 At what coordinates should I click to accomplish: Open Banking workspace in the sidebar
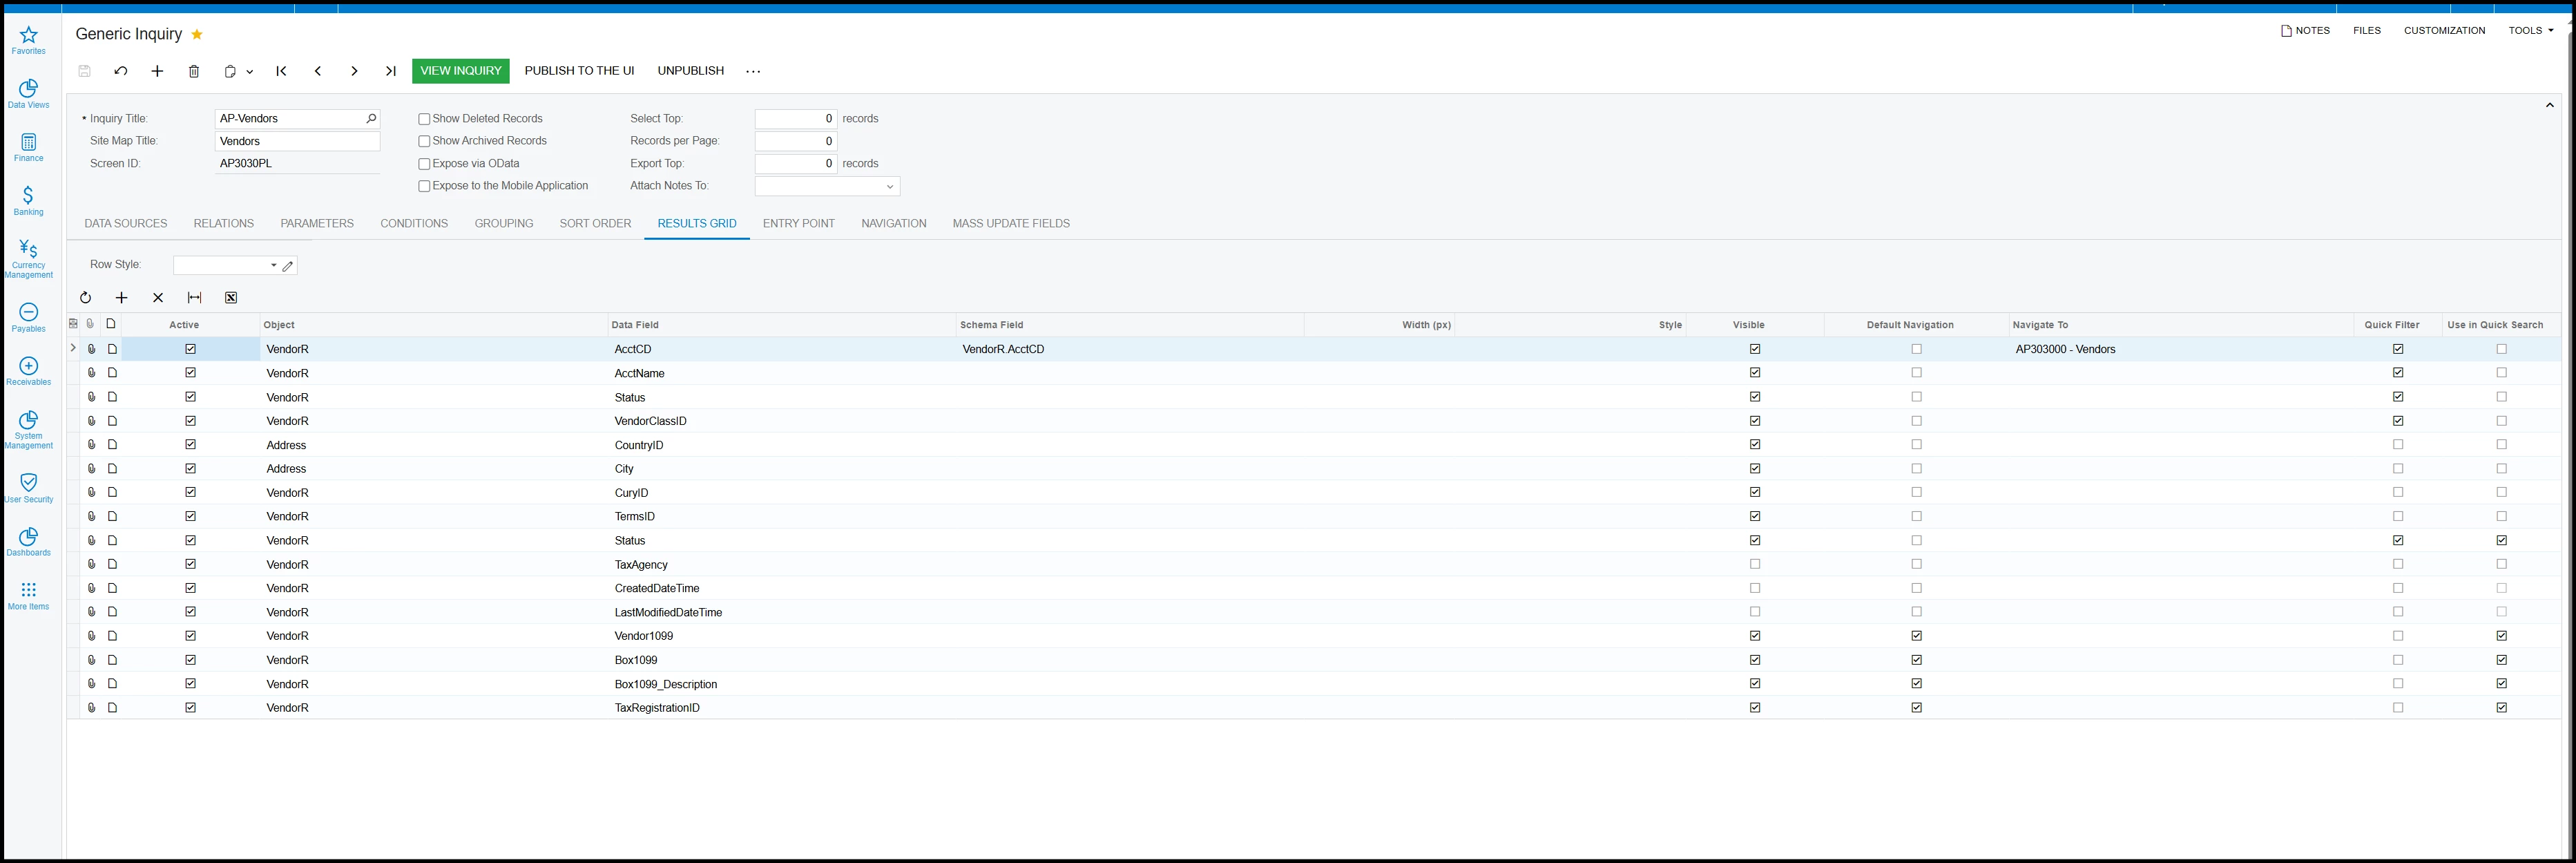click(28, 200)
